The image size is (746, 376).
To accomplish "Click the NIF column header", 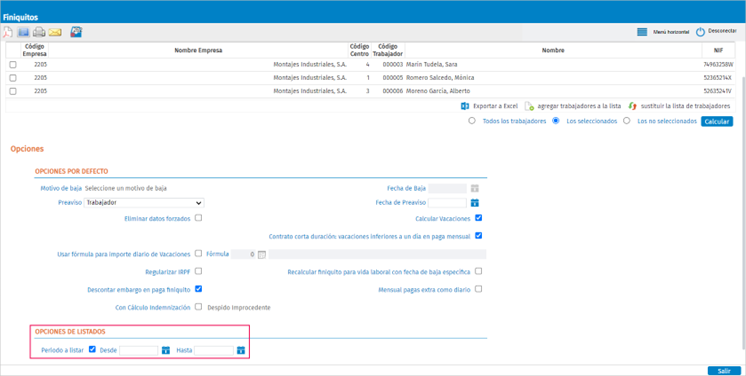I will [x=718, y=50].
